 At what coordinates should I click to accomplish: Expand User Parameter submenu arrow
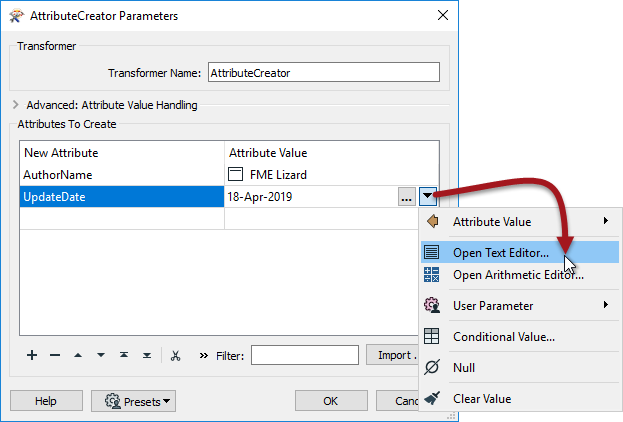pyautogui.click(x=606, y=305)
